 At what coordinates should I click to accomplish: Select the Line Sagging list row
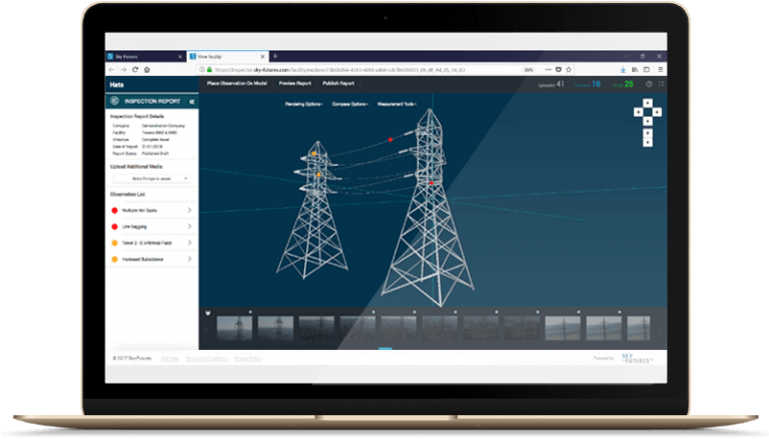[152, 226]
